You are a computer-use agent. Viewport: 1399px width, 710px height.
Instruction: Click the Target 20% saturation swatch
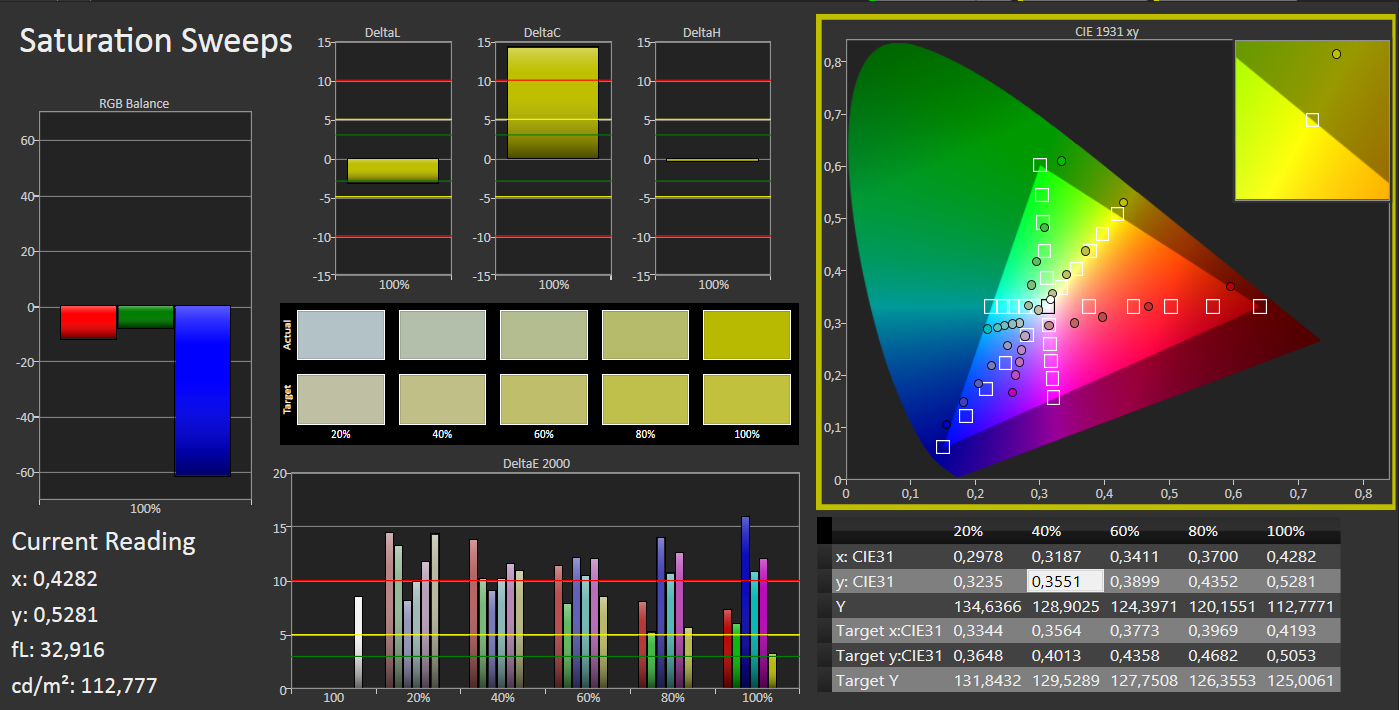(341, 399)
